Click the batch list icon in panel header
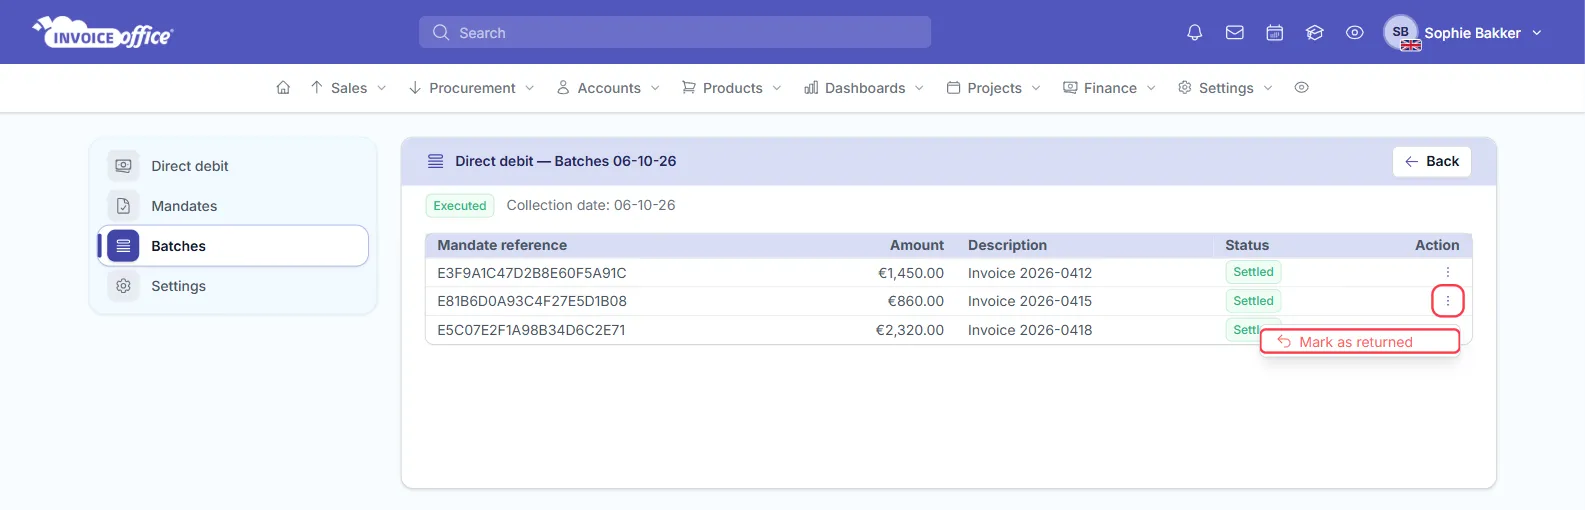 coord(435,161)
